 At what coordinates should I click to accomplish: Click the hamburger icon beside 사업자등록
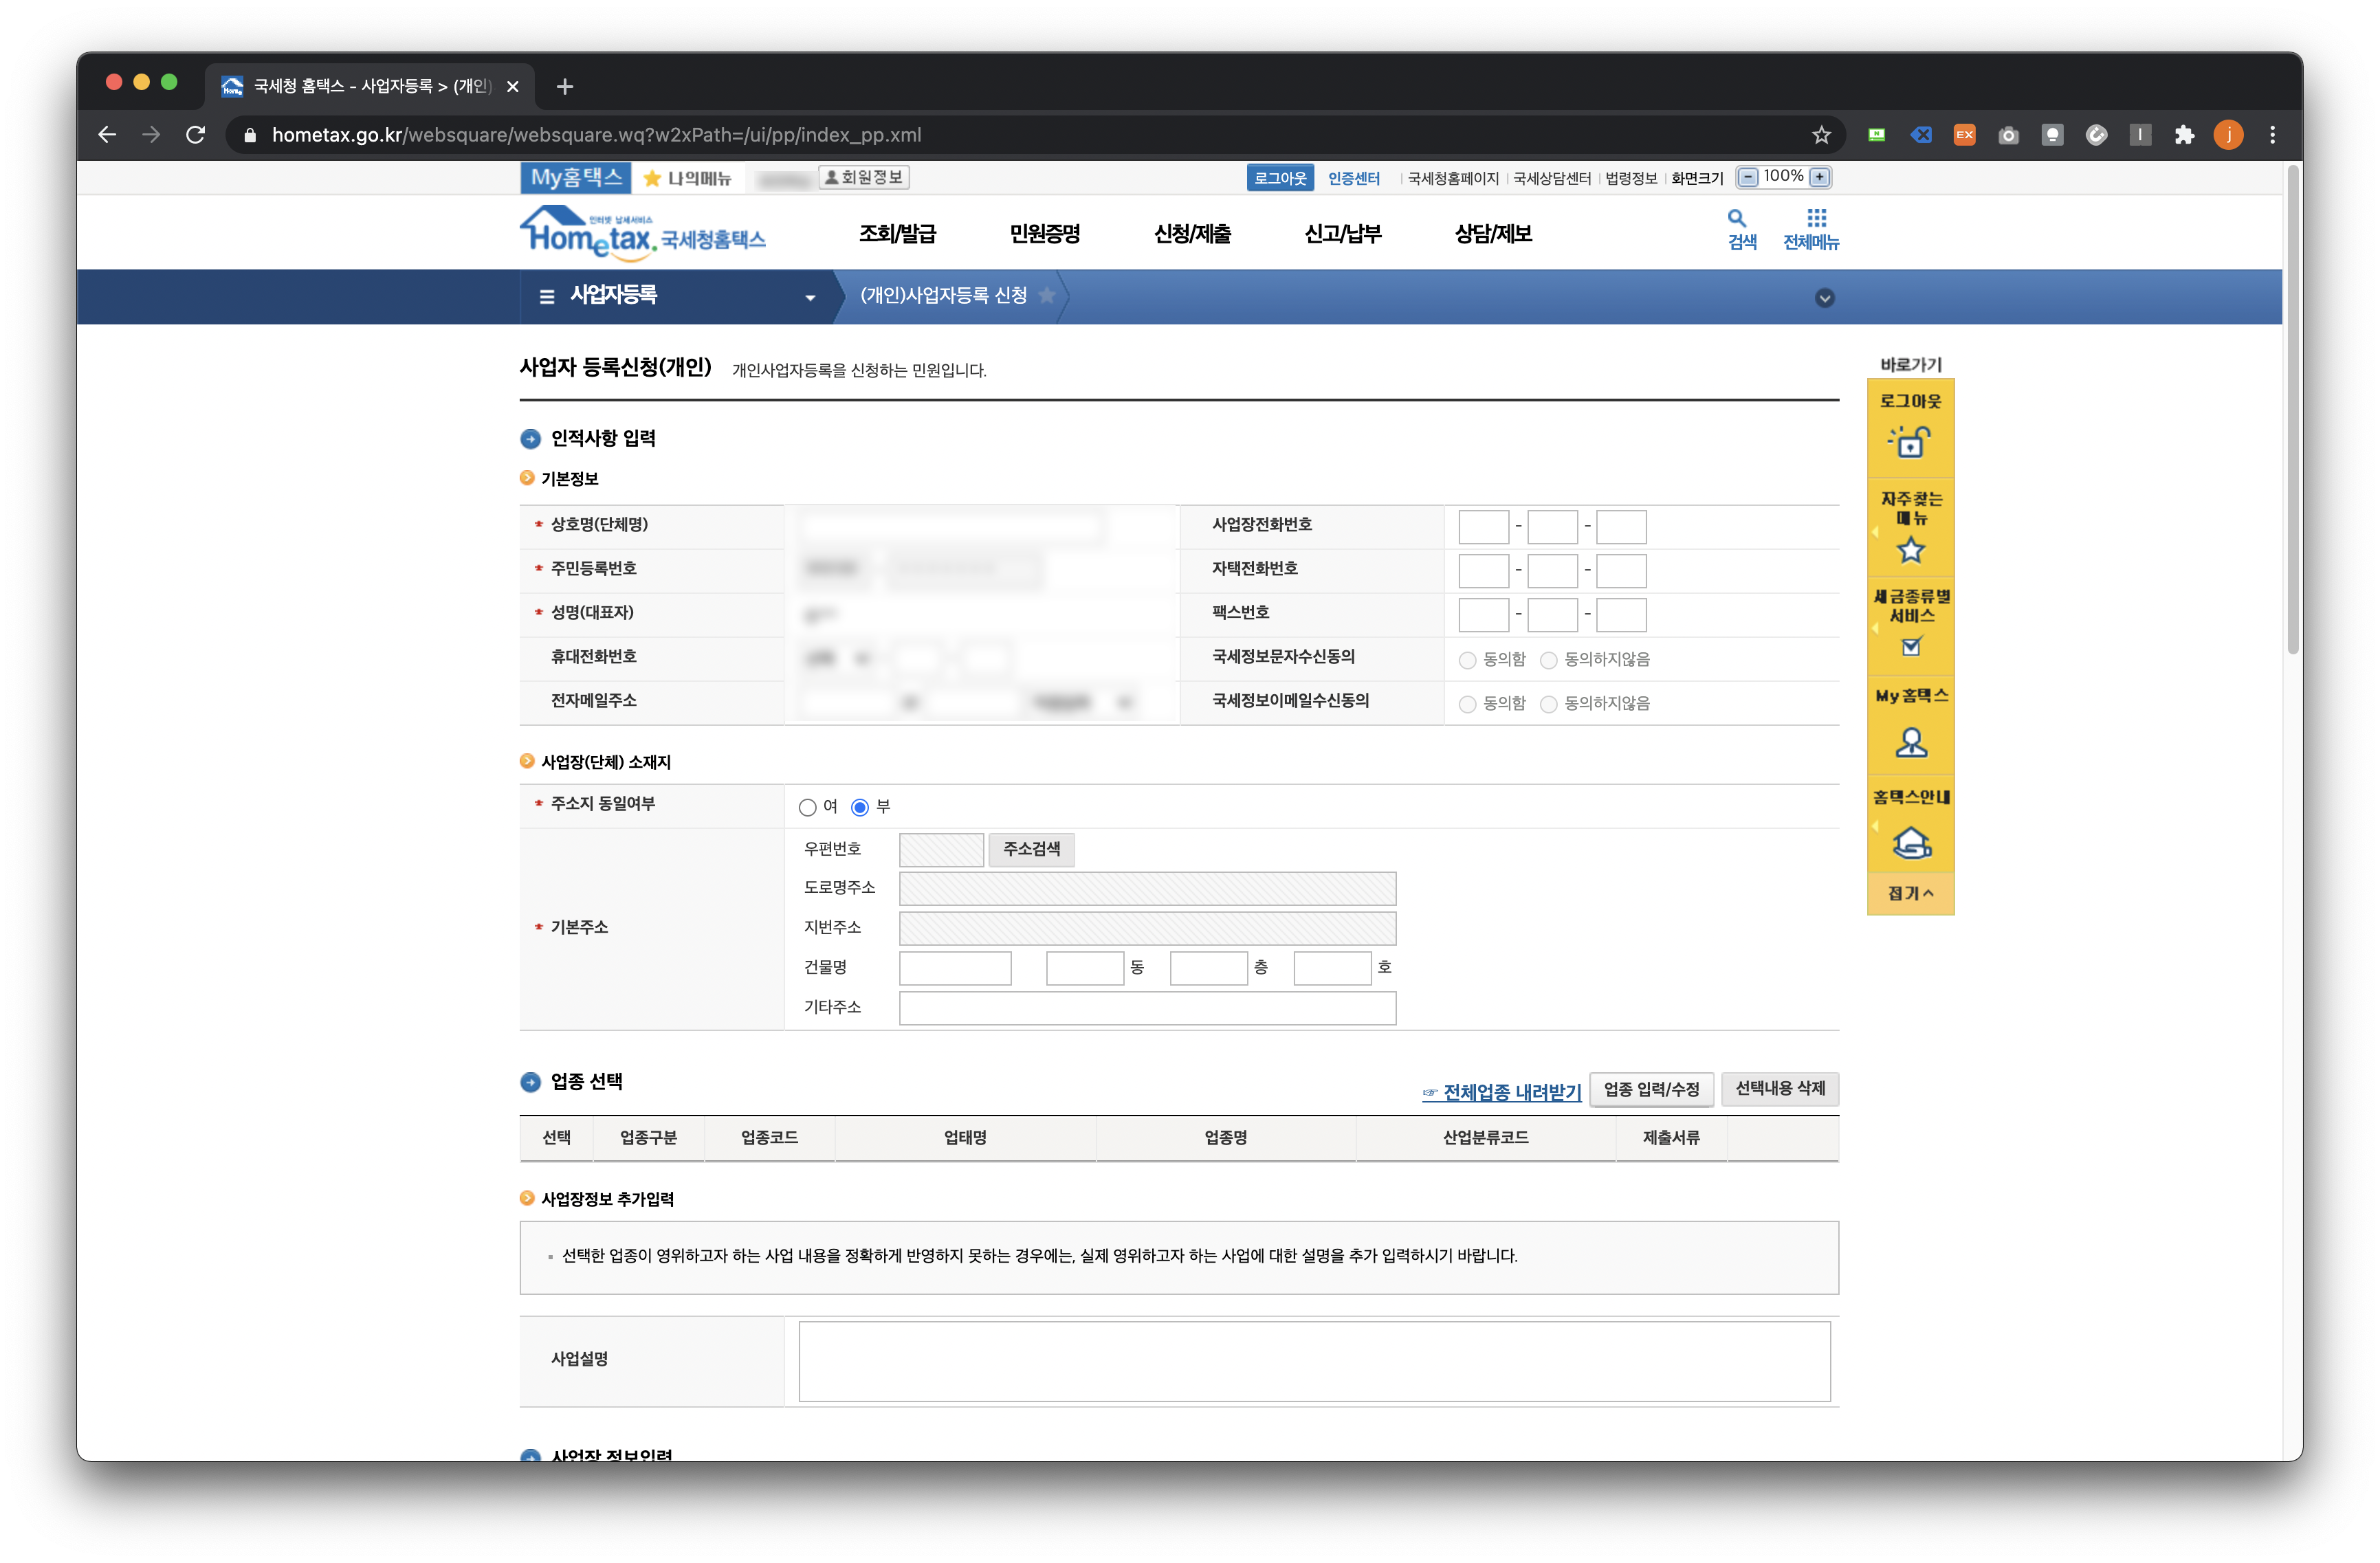point(546,296)
